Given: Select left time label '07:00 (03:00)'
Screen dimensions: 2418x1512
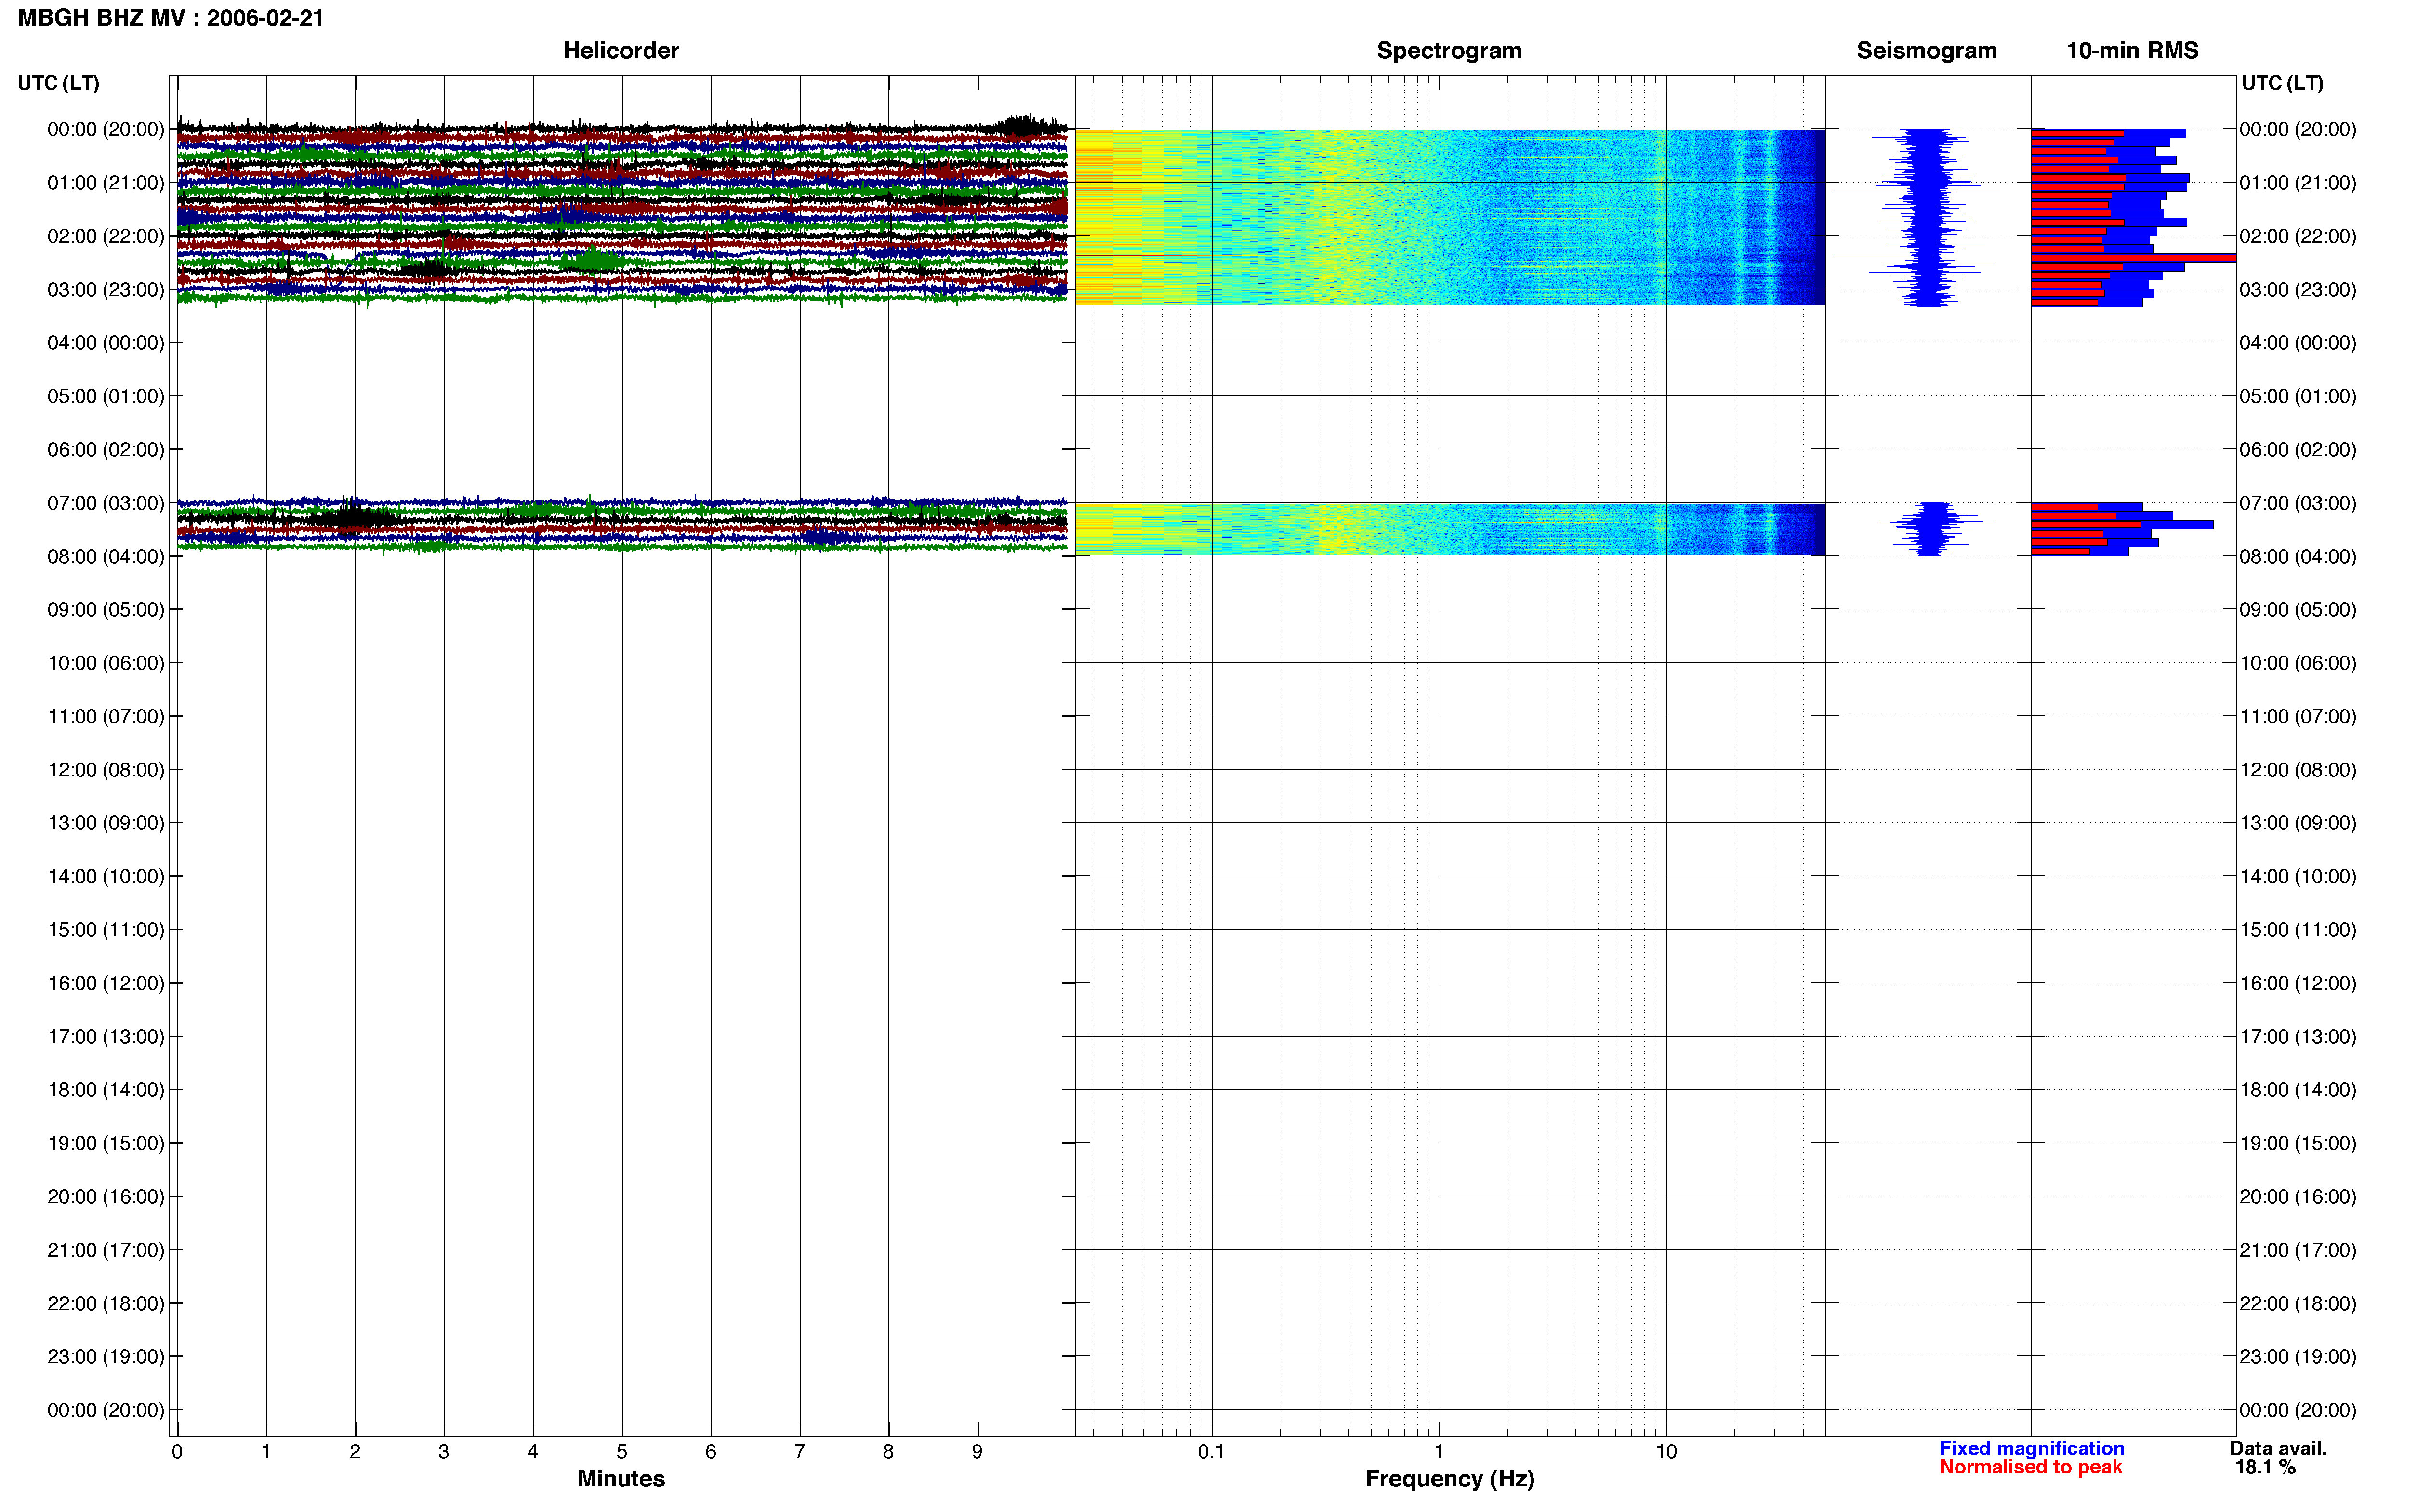Looking at the screenshot, I should 106,503.
